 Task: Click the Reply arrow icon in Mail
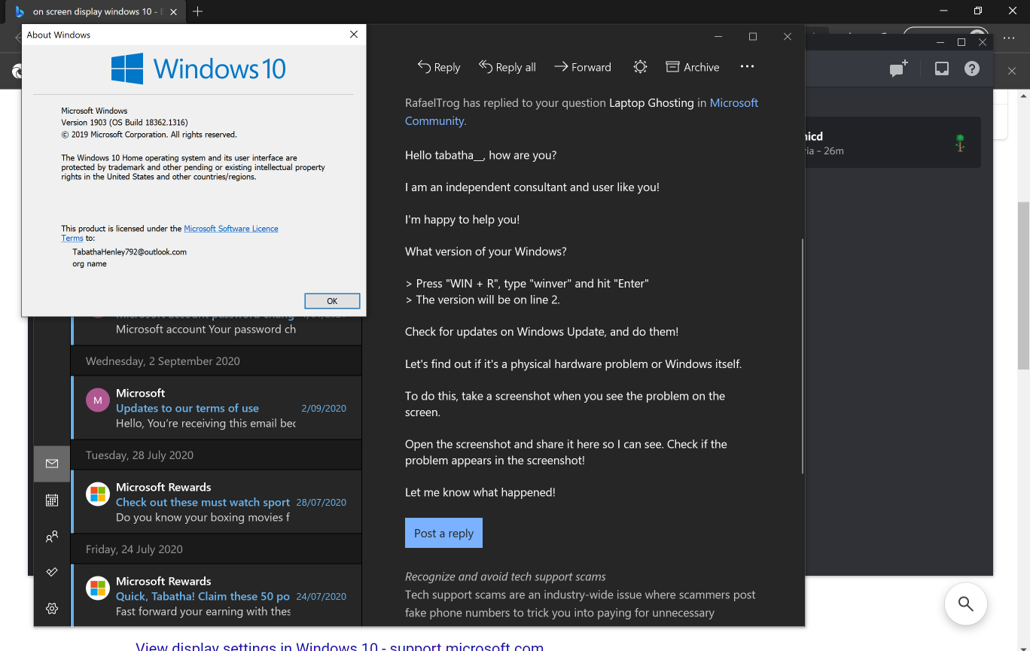pyautogui.click(x=424, y=66)
